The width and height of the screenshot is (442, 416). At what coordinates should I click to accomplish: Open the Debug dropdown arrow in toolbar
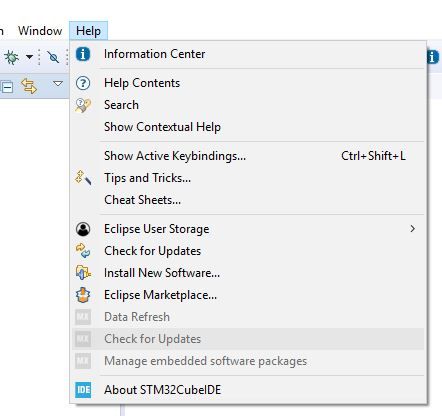[x=29, y=57]
